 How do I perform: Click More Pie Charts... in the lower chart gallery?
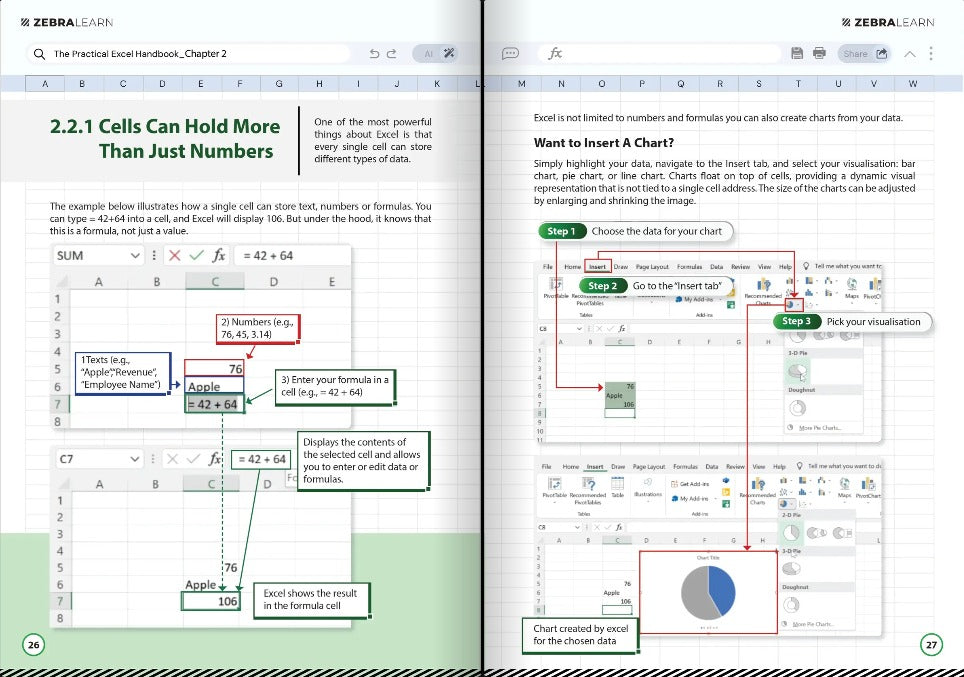(813, 624)
